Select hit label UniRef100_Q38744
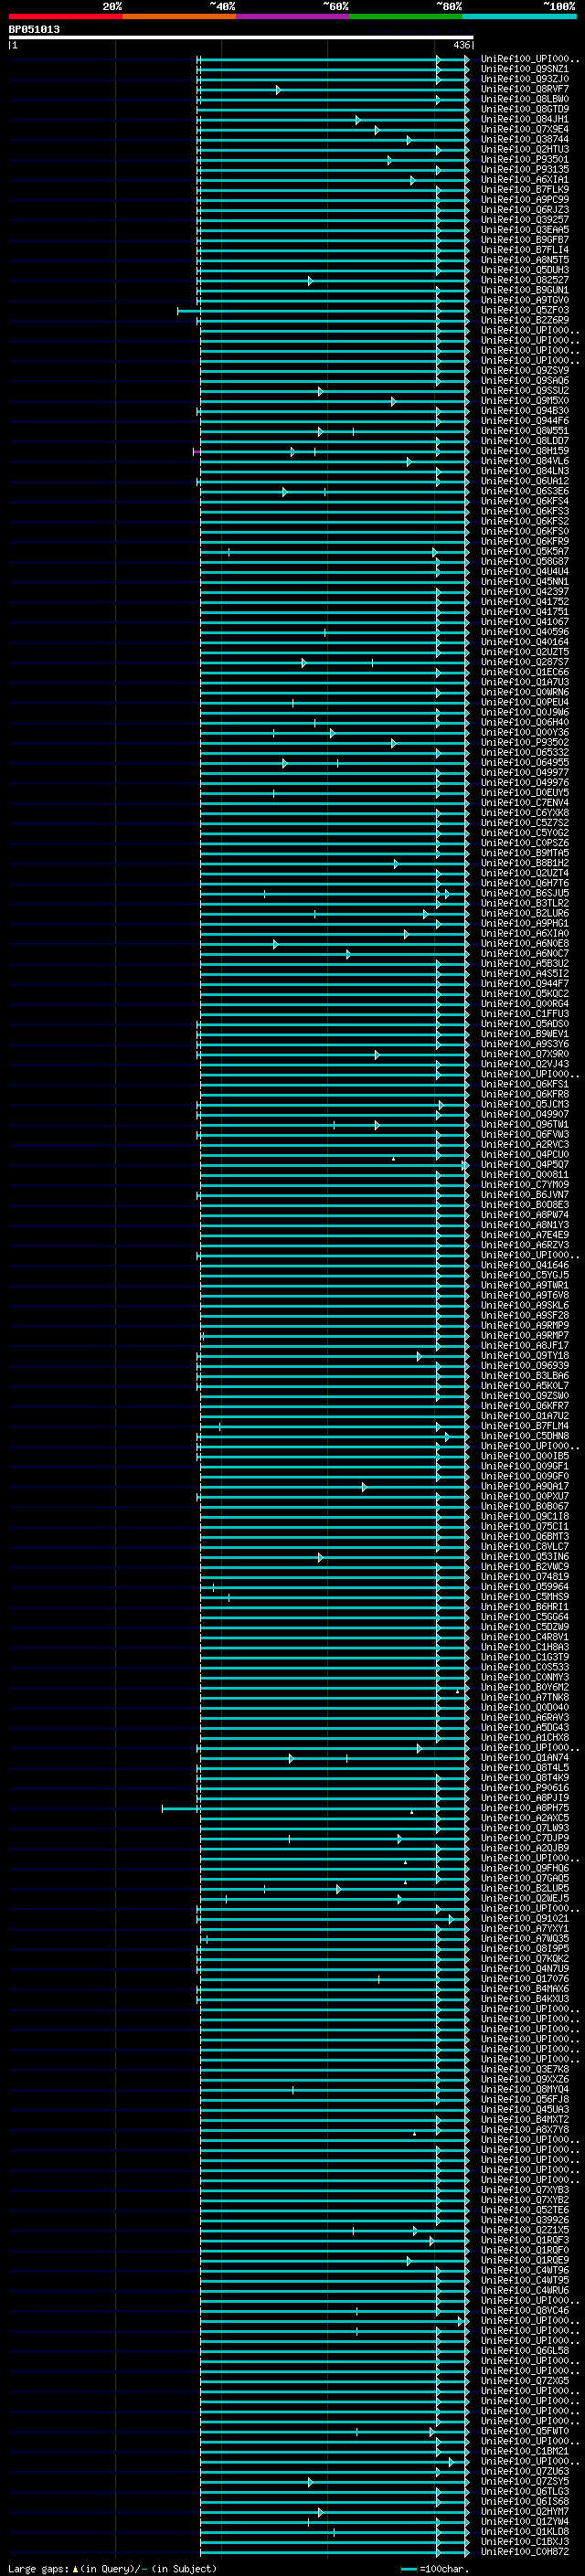The width and height of the screenshot is (585, 2576). 524,139
